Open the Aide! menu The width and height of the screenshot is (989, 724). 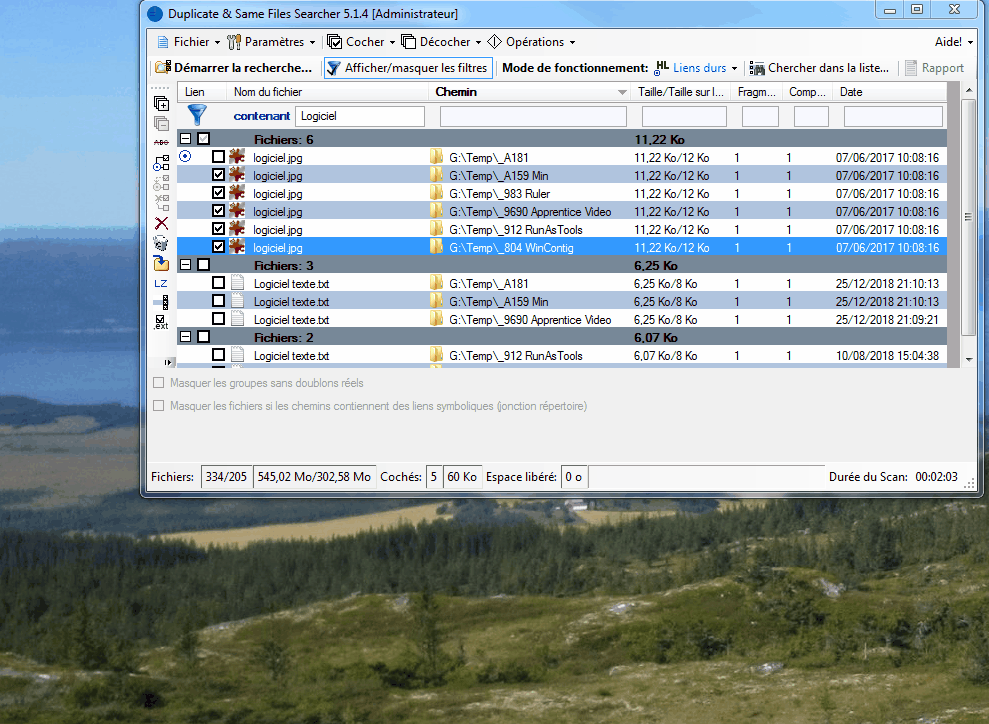point(953,42)
